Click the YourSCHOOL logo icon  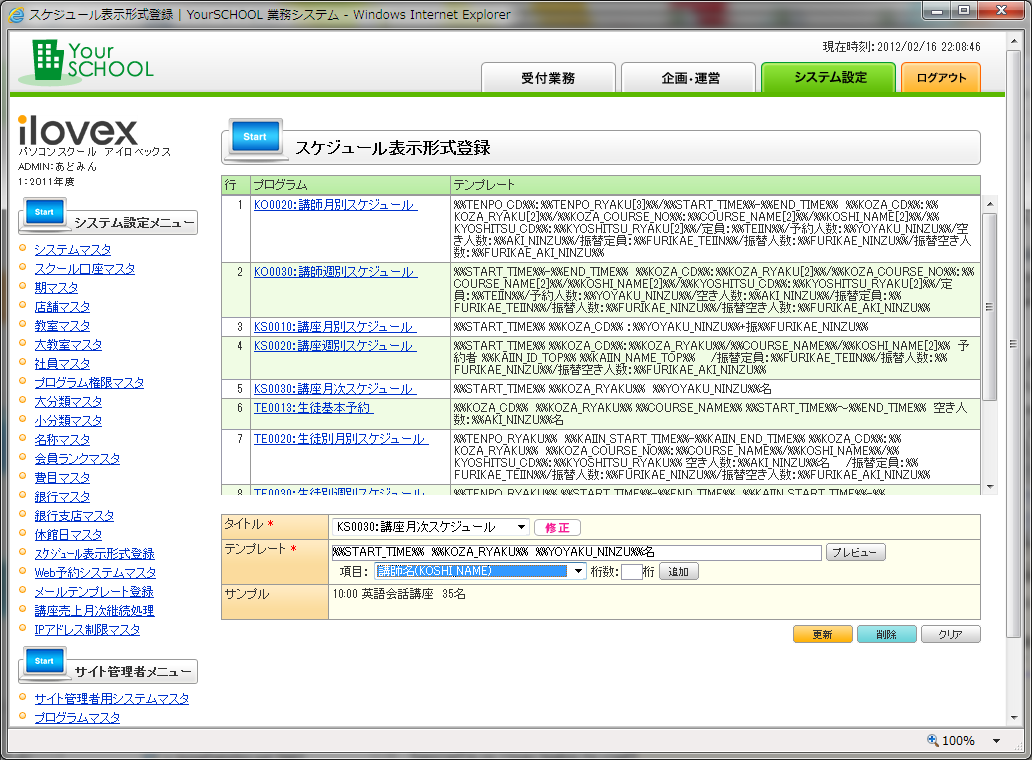(x=46, y=61)
